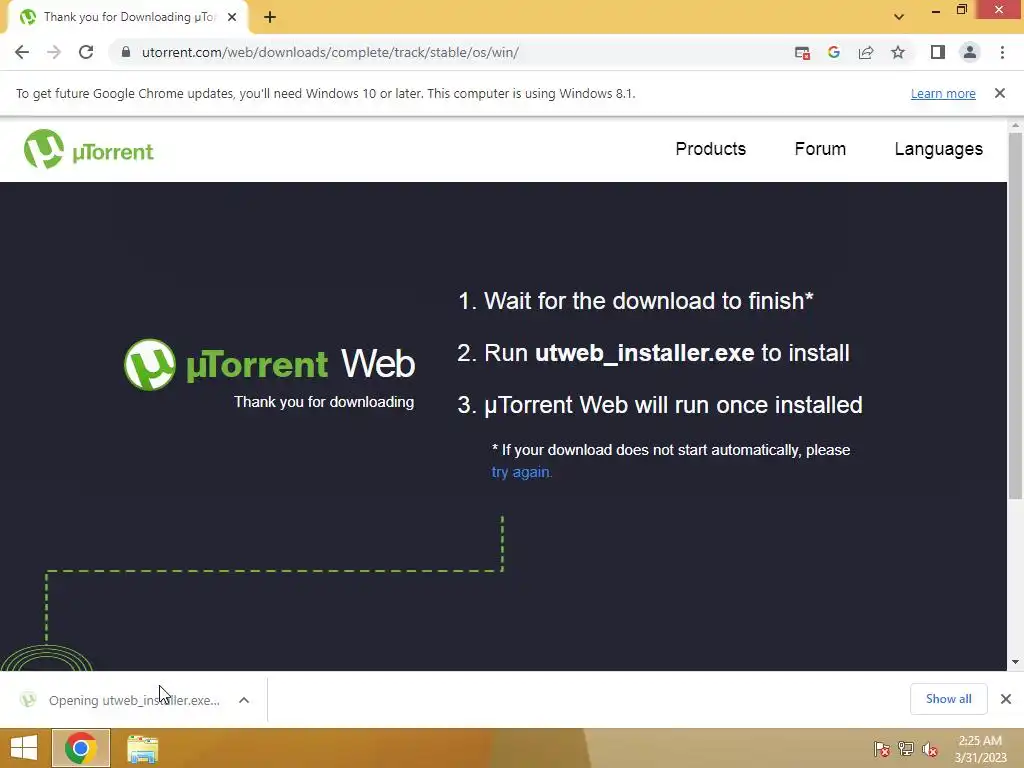Open File Explorer from taskbar
Image resolution: width=1024 pixels, height=768 pixels.
142,749
